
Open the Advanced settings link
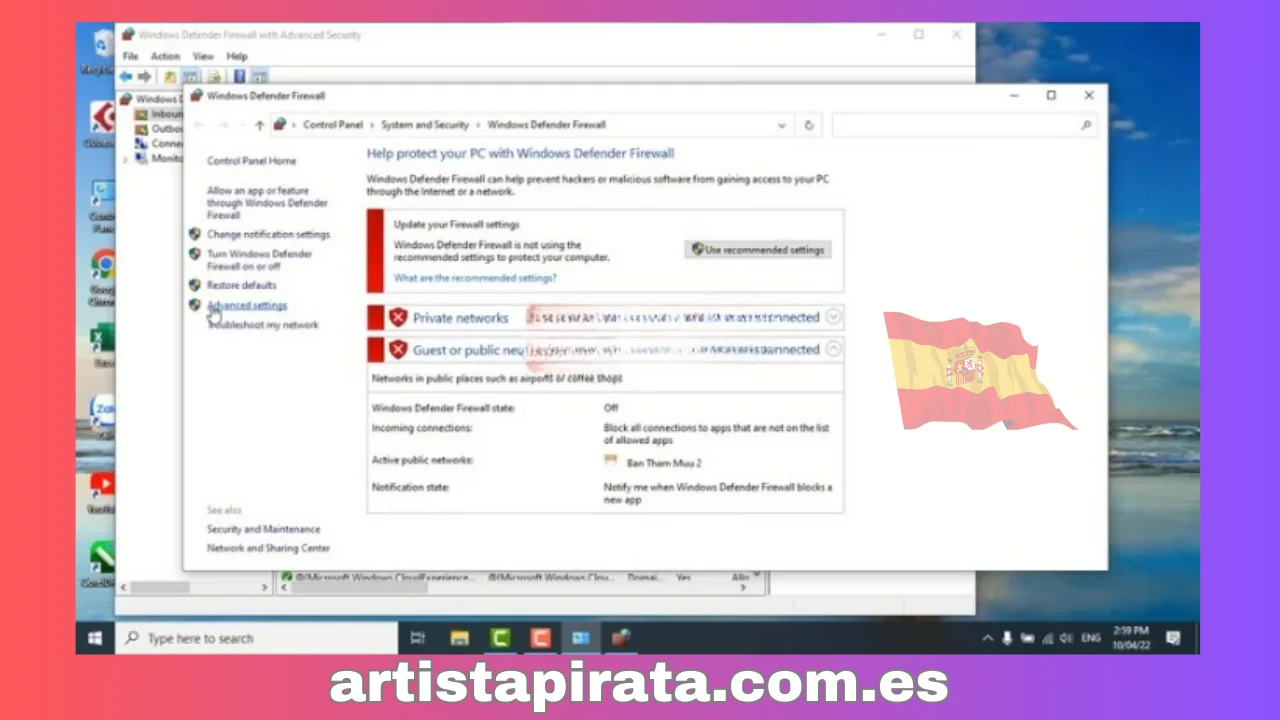click(x=247, y=305)
